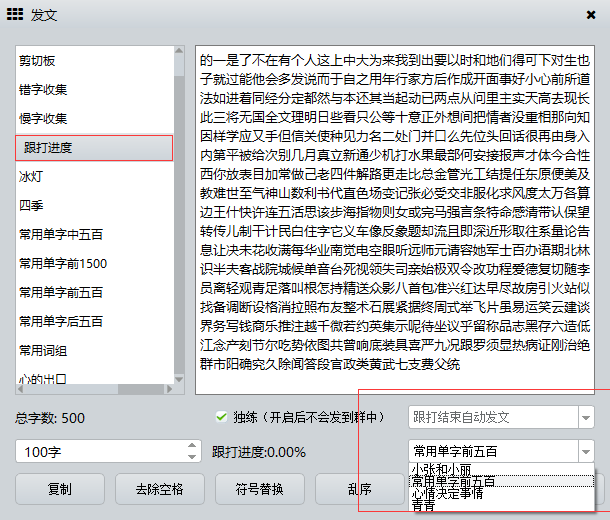Viewport: 610px width, 520px height.
Task: Click the 跟打进度:0.00% label
Action: click(259, 452)
